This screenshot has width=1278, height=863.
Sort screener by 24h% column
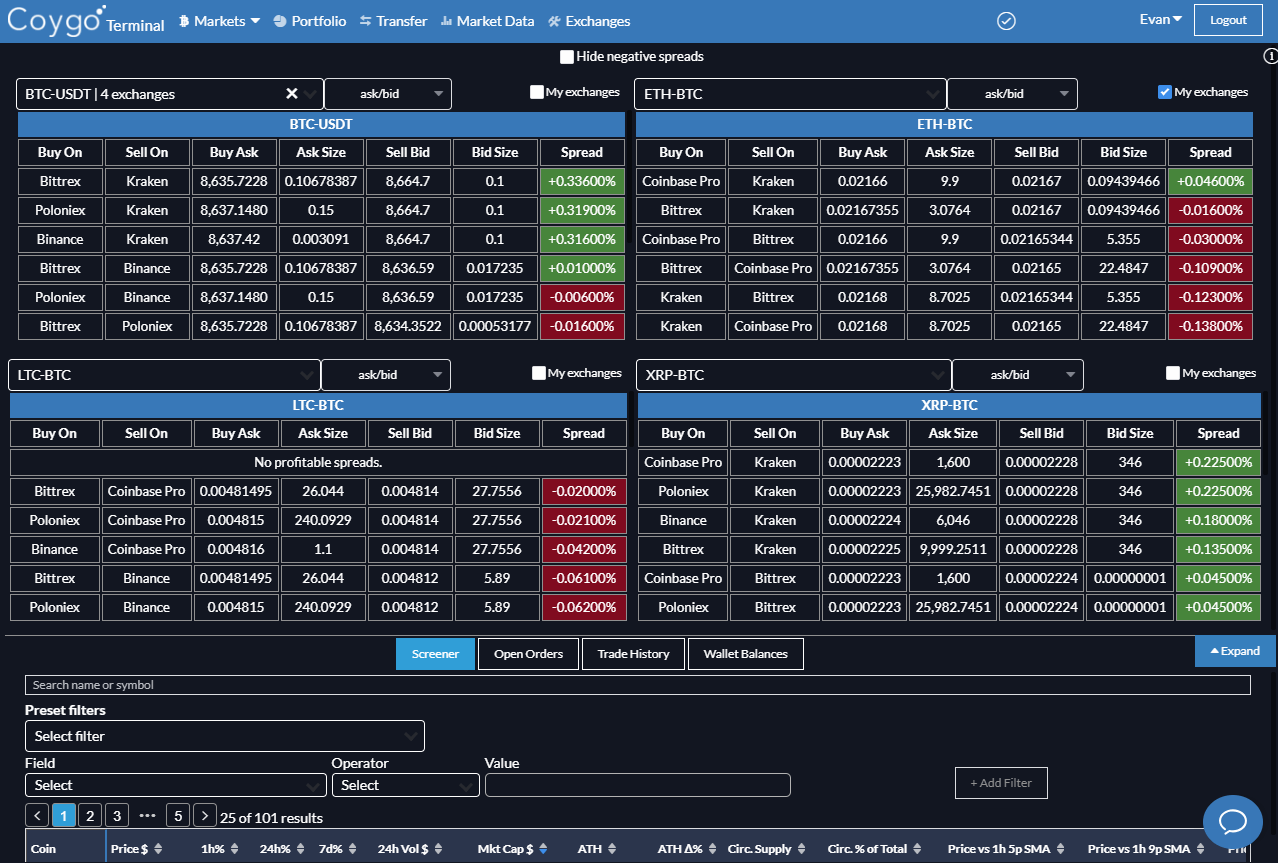pyautogui.click(x=300, y=849)
